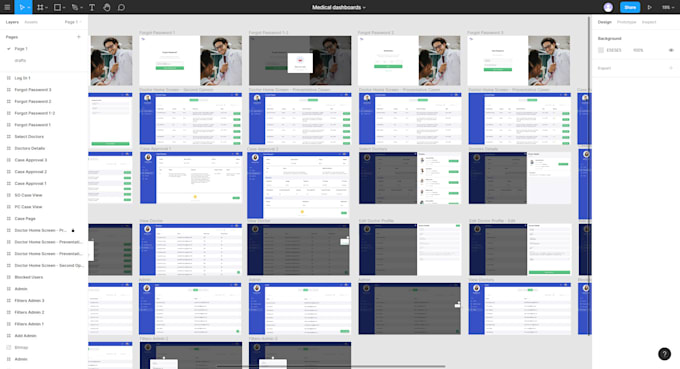Image resolution: width=680 pixels, height=369 pixels.
Task: Select the Comment tool
Action: 121,7
